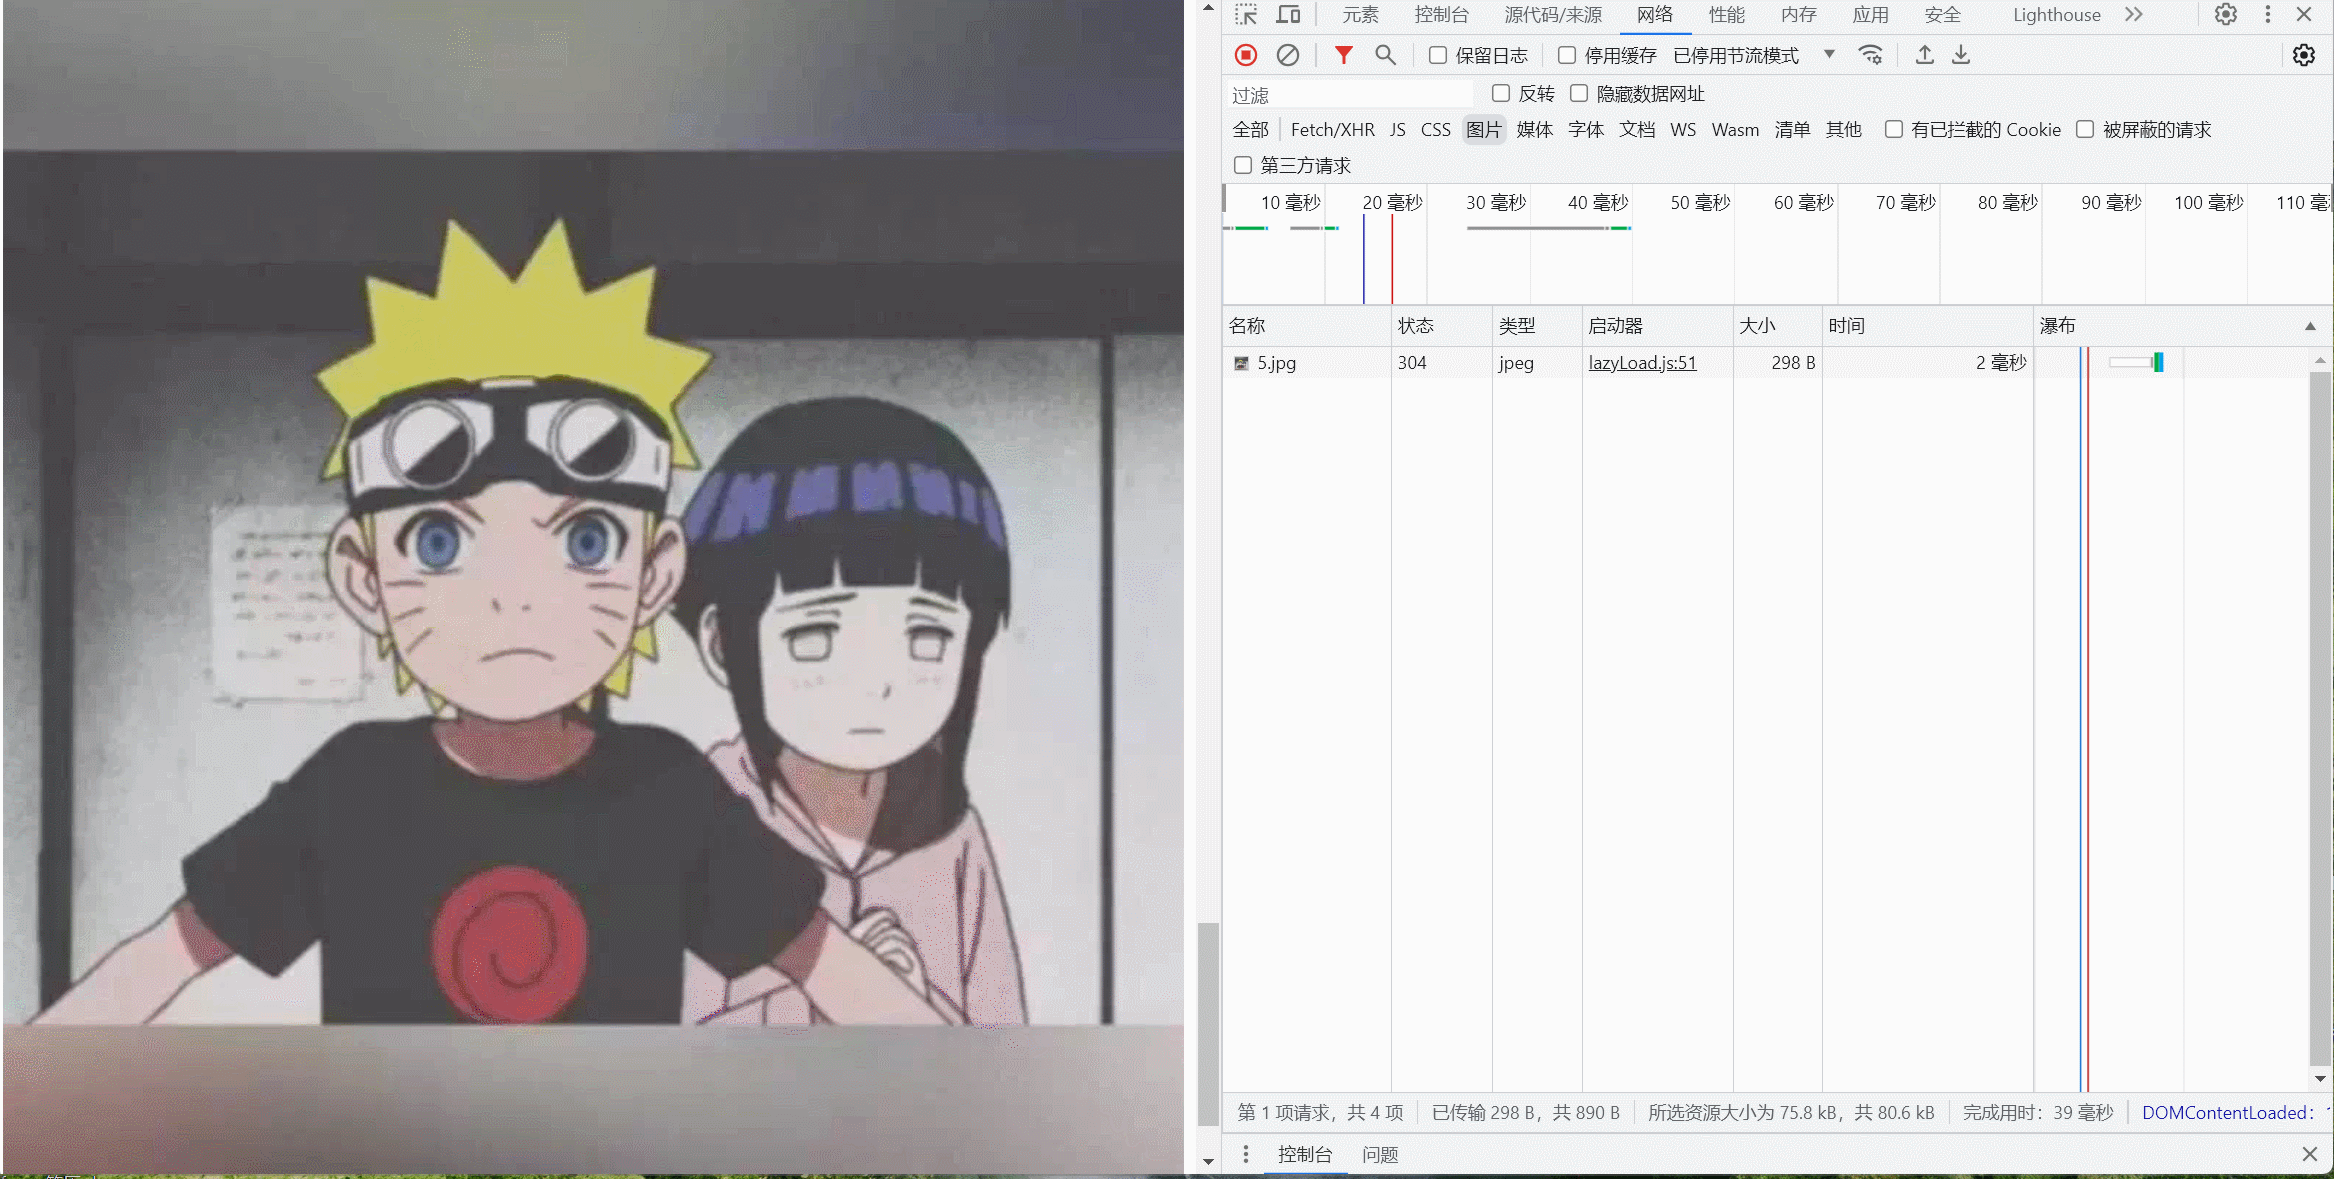The height and width of the screenshot is (1179, 2334).
Task: Sort by the 大小 column header
Action: pos(1777,327)
